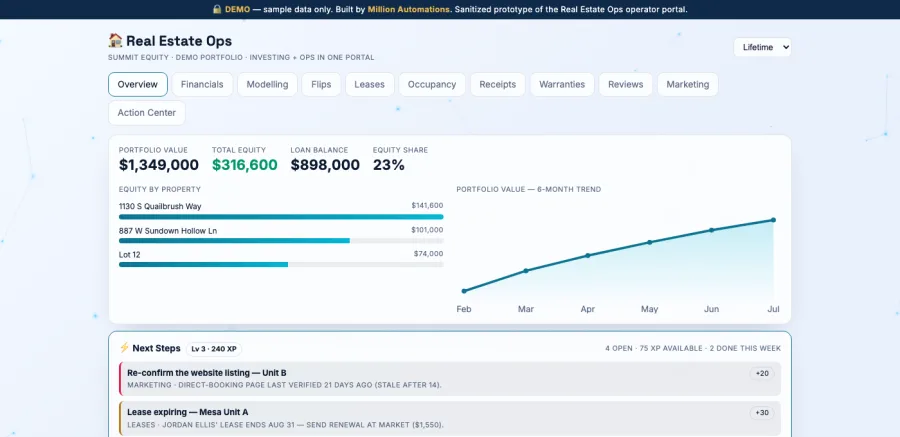Click the +30 XP badge
The height and width of the screenshot is (437, 900).
(762, 413)
